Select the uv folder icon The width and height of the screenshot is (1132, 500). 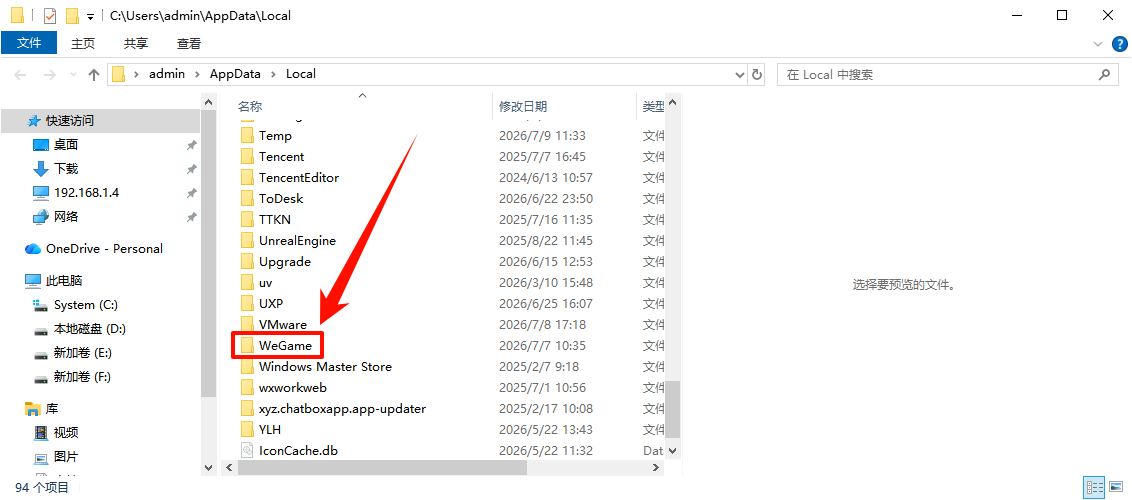(248, 282)
